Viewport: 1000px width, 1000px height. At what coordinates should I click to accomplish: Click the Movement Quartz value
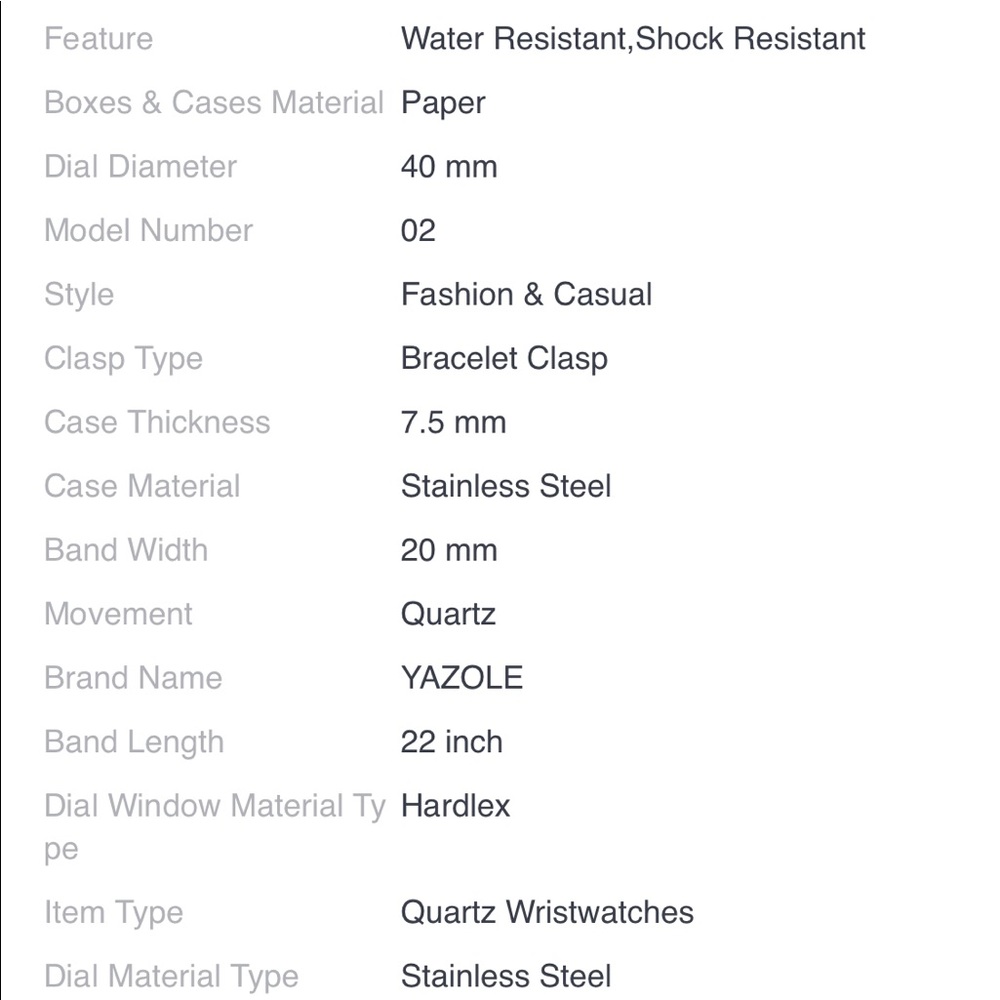click(x=448, y=615)
